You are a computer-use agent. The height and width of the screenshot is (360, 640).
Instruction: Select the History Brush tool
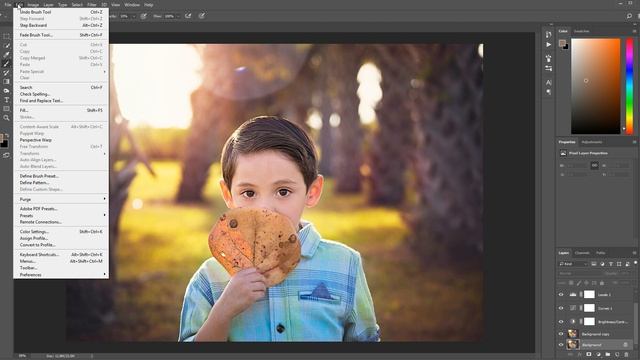pyautogui.click(x=6, y=73)
